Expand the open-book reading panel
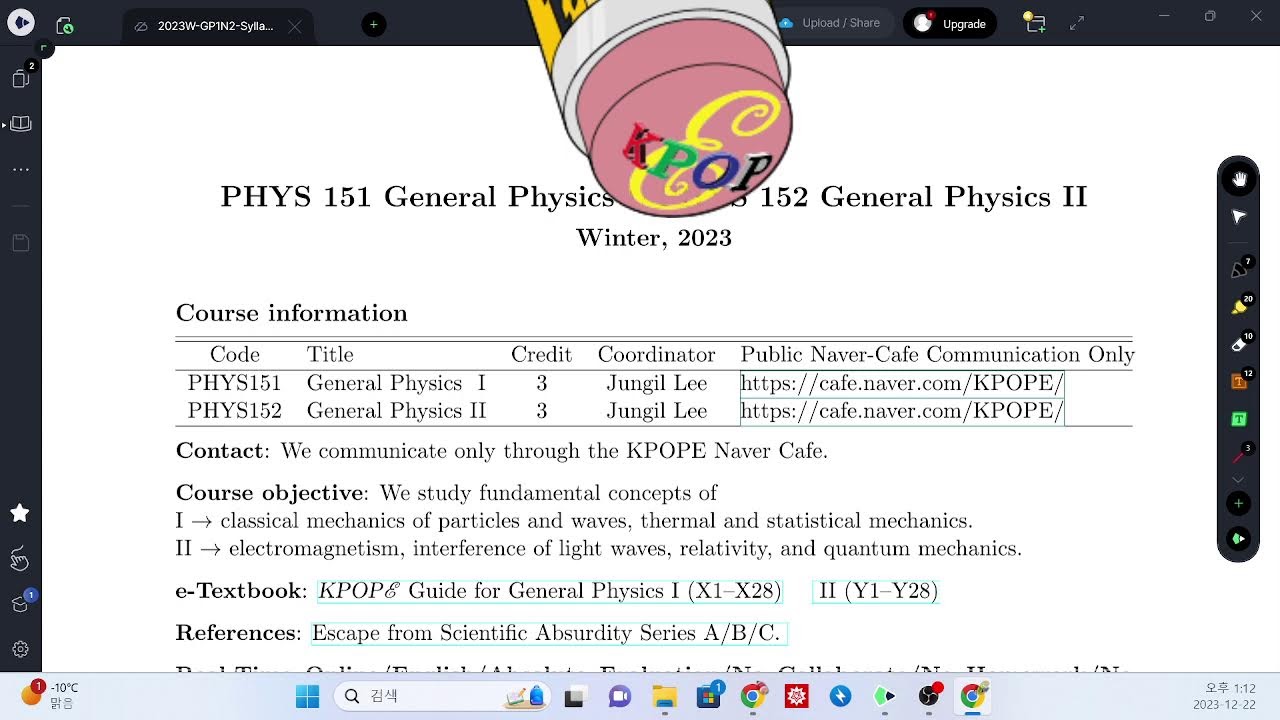Viewport: 1280px width, 720px height. pos(20,124)
